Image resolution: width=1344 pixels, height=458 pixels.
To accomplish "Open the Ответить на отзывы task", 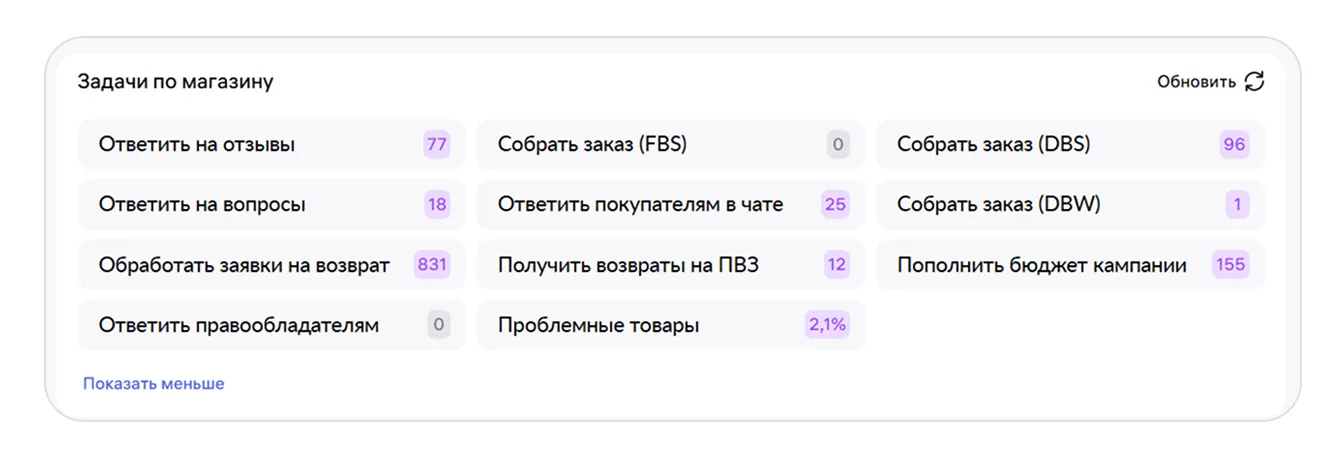I will (x=272, y=145).
